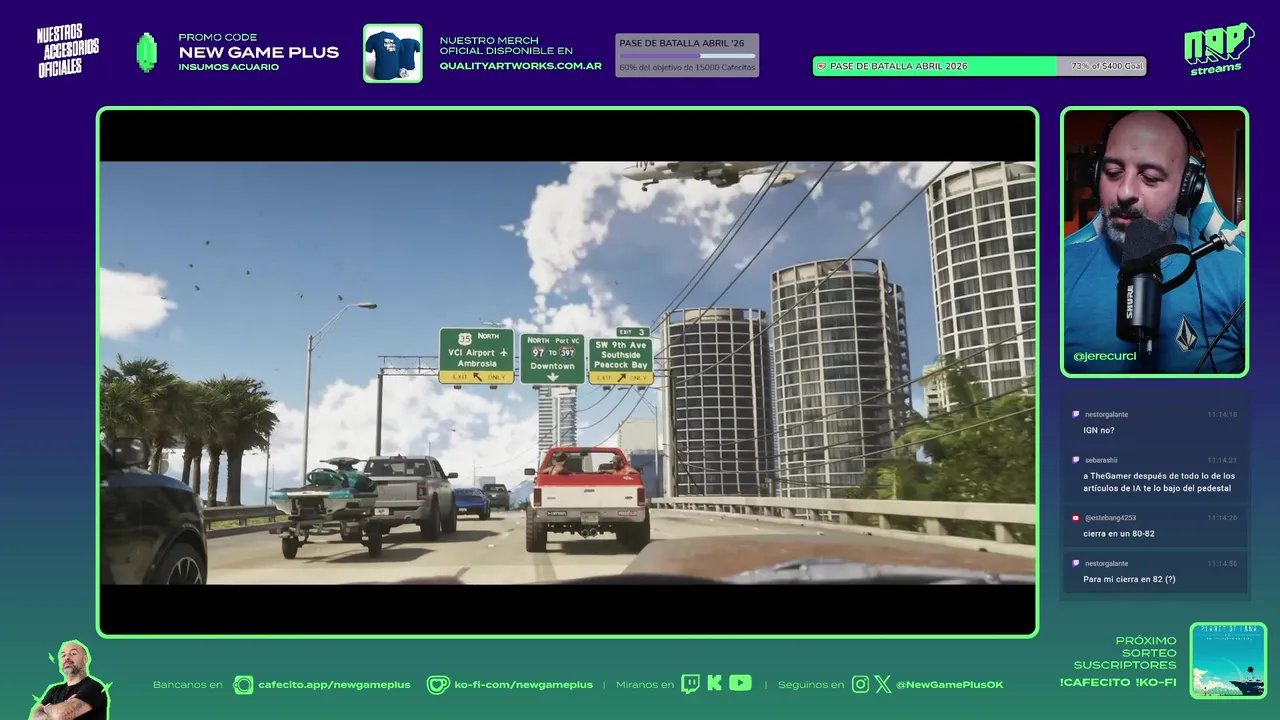Viewport: 1280px width, 720px height.
Task: Open the @NewGamePlusOK handle
Action: point(949,685)
